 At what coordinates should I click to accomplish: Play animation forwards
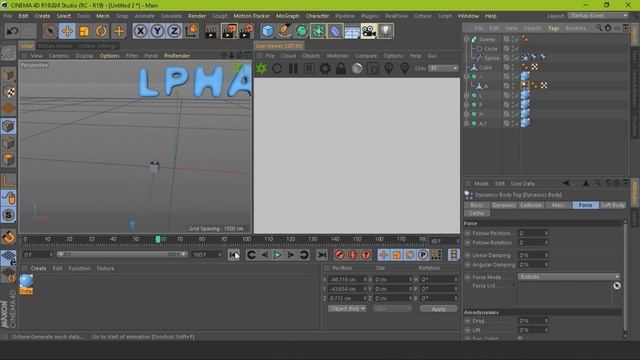click(x=277, y=255)
